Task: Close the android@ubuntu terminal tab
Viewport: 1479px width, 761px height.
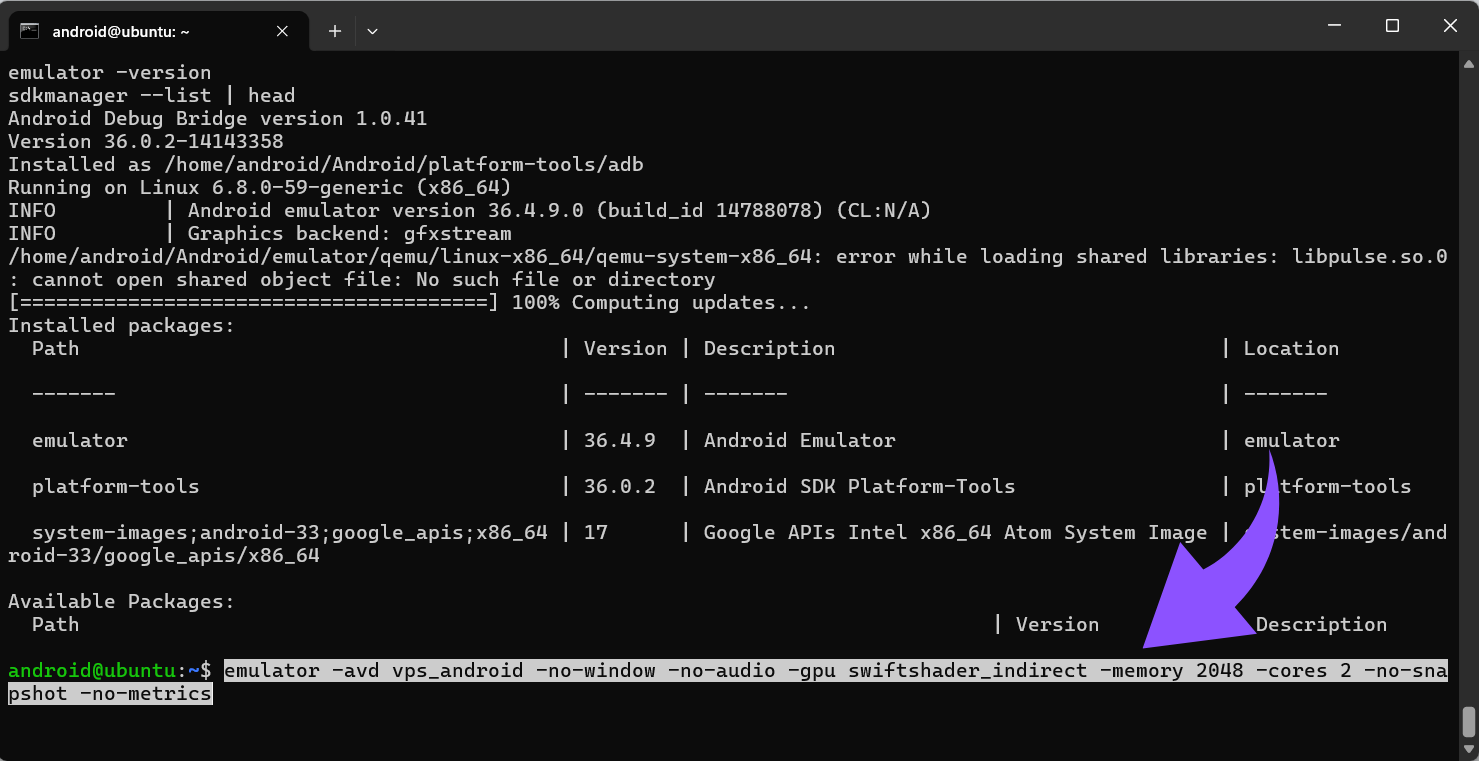Action: (282, 31)
